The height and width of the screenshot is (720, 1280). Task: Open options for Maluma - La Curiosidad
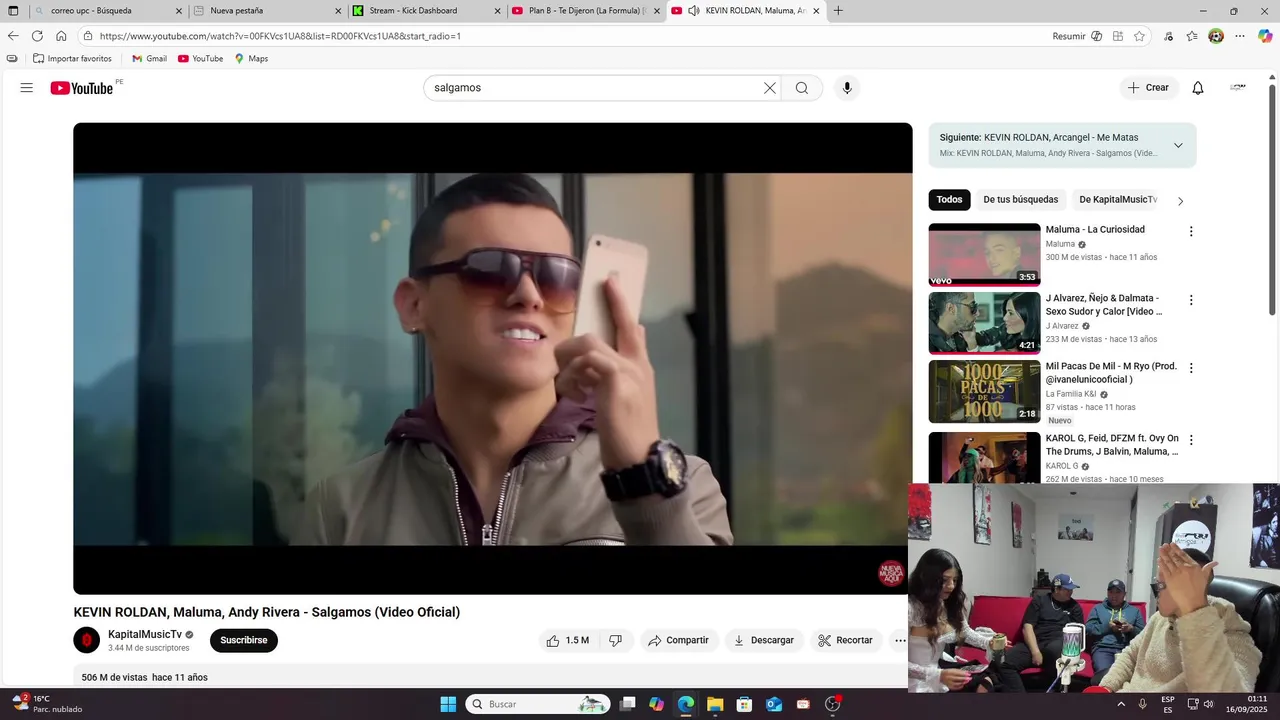click(x=1190, y=231)
